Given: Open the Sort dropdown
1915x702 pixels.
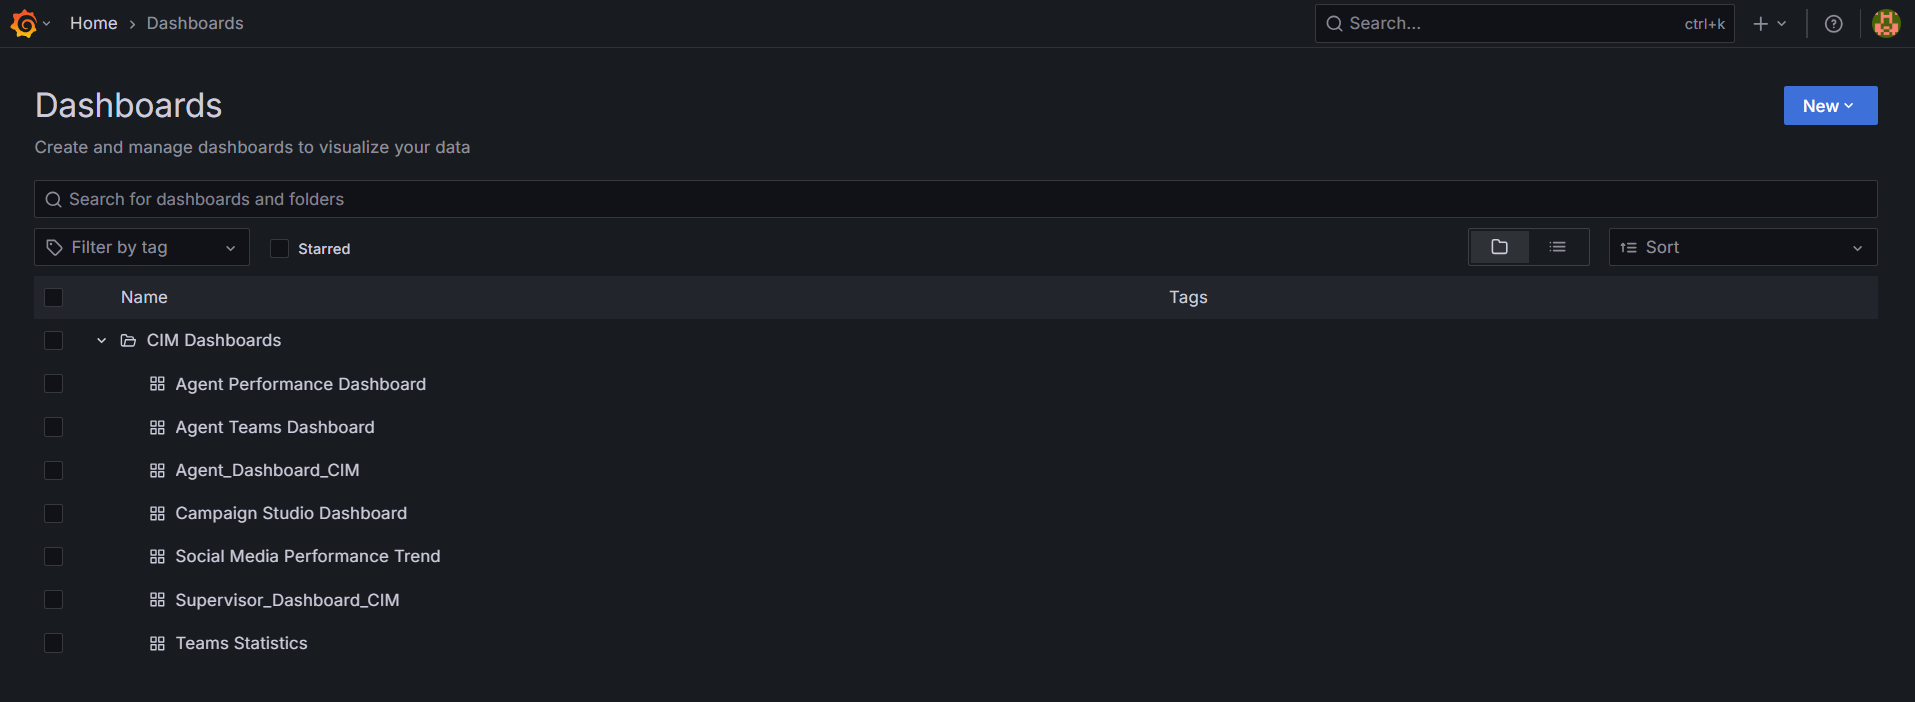Looking at the screenshot, I should pyautogui.click(x=1741, y=247).
